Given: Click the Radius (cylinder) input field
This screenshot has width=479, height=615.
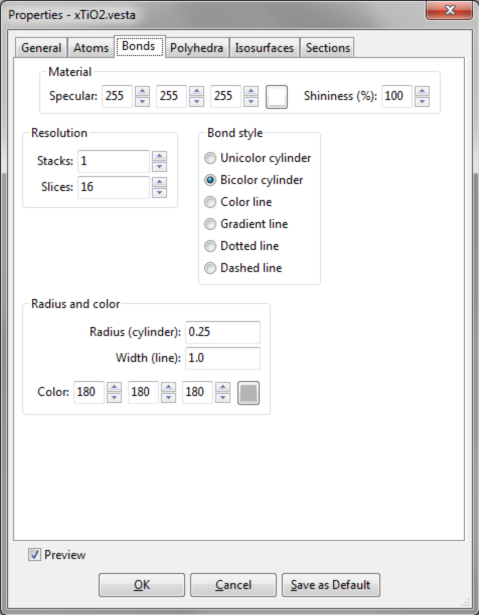Looking at the screenshot, I should pyautogui.click(x=222, y=332).
